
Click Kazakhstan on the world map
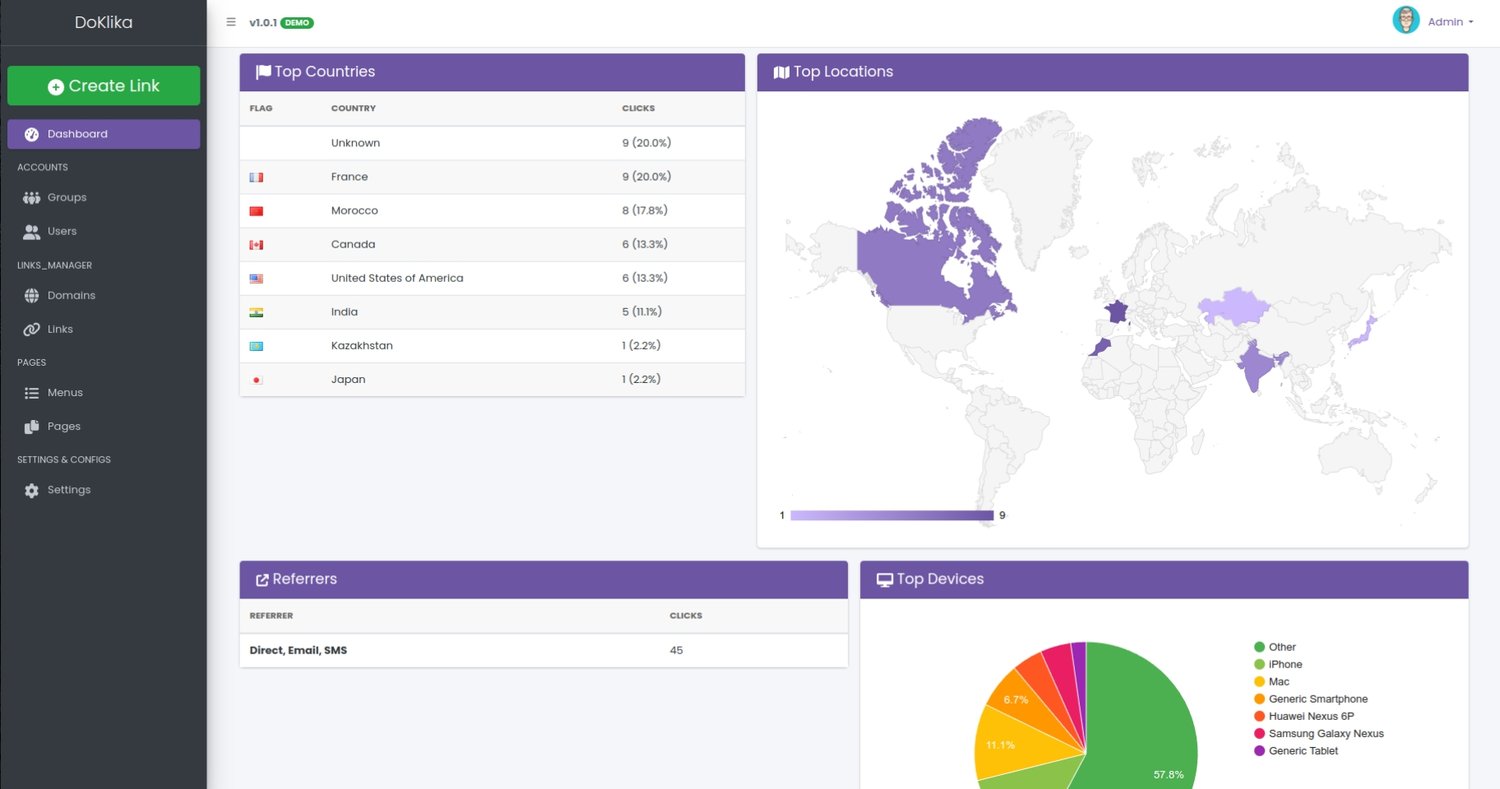[x=1234, y=307]
